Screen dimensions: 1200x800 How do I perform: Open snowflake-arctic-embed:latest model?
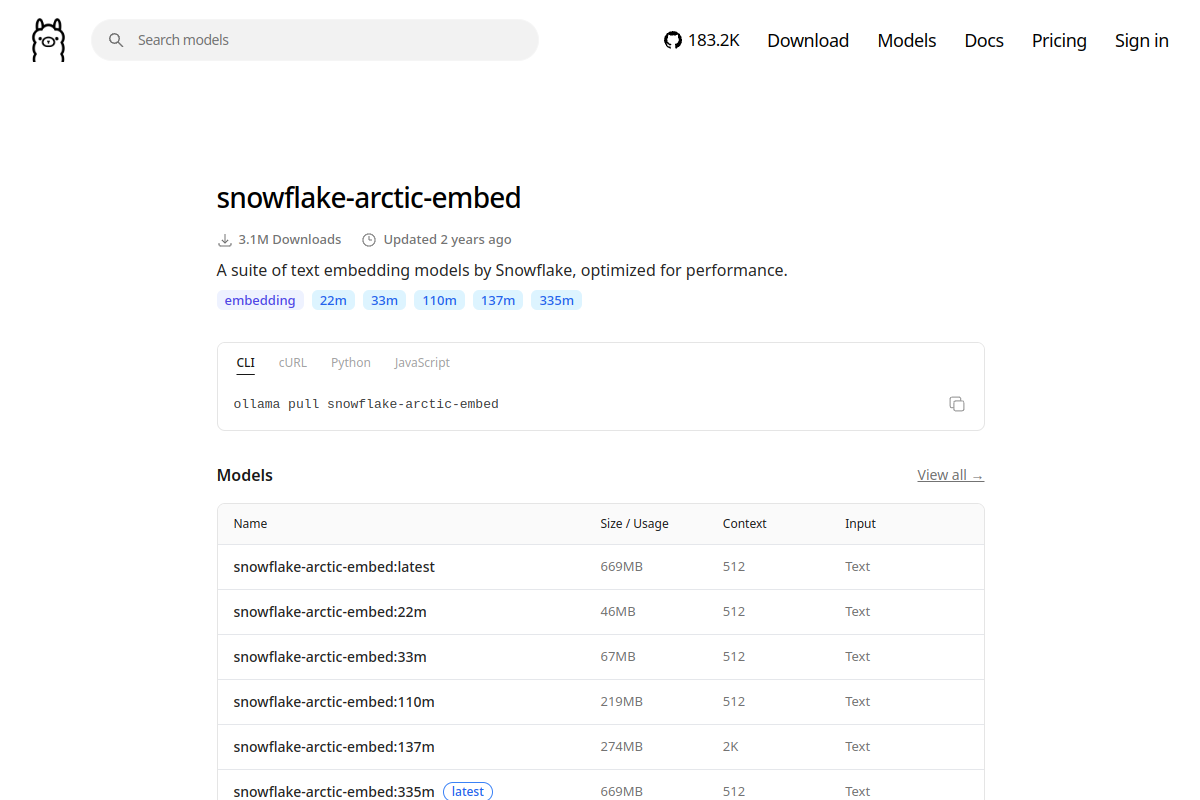334,567
